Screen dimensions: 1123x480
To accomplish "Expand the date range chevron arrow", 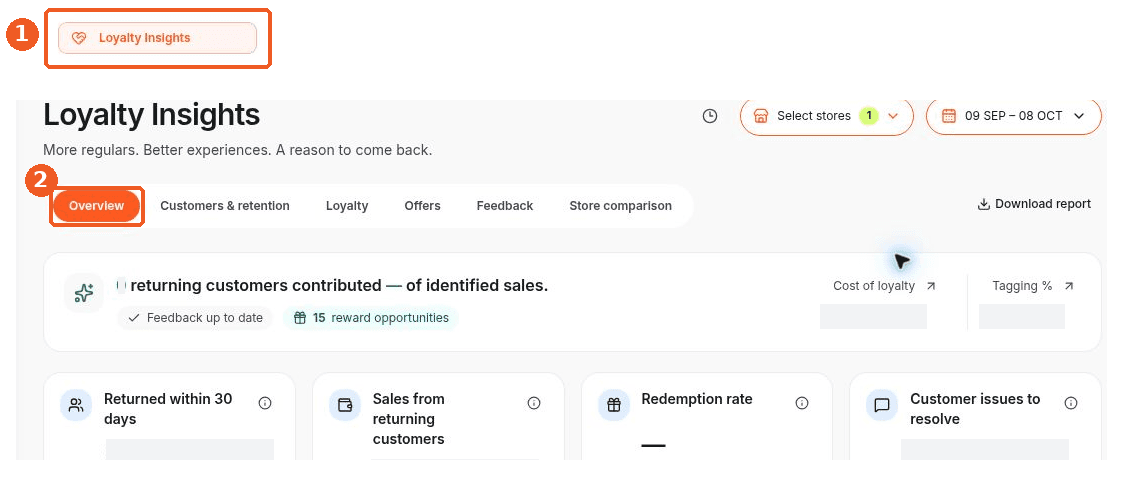I will tap(1079, 116).
